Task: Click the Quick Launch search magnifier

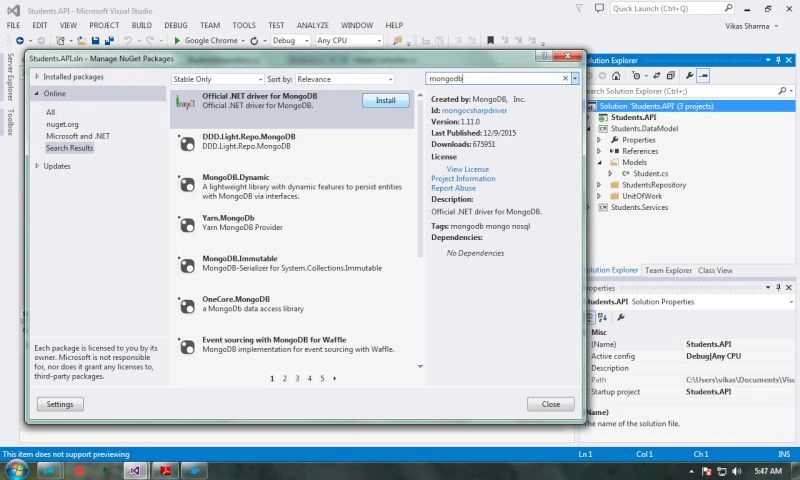Action: [728, 8]
